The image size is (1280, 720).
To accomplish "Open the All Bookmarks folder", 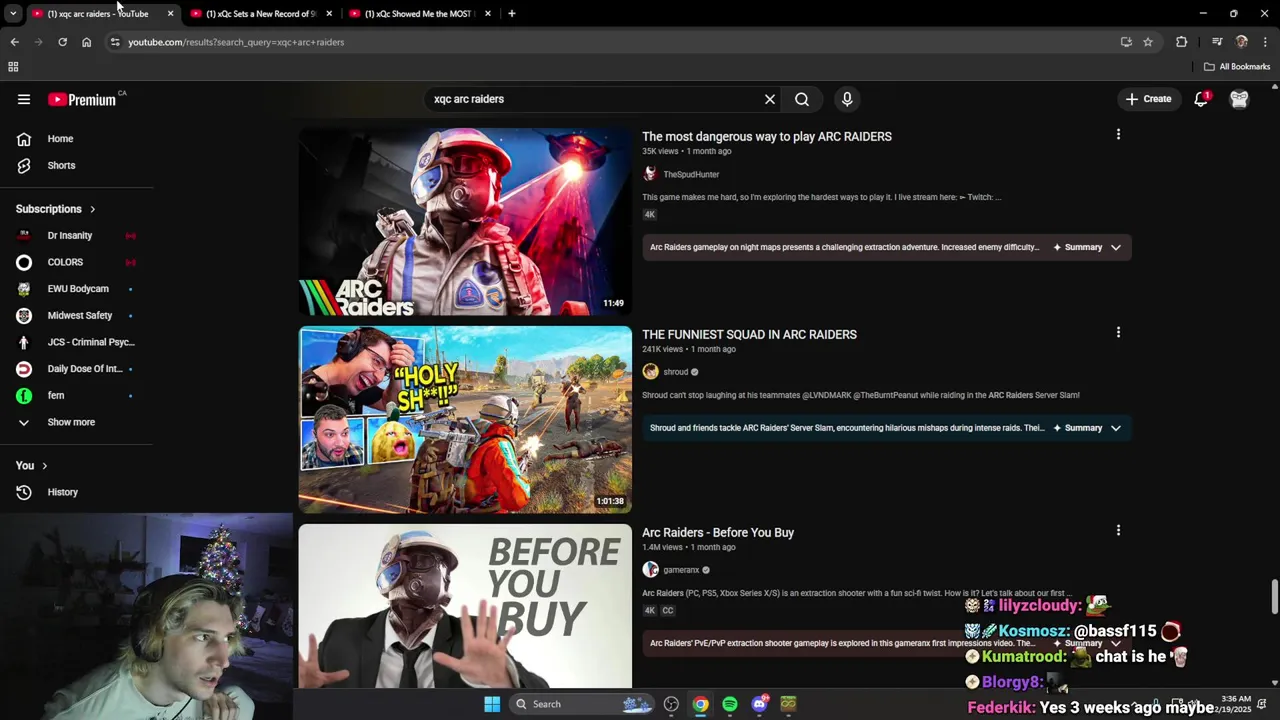I will [x=1237, y=67].
